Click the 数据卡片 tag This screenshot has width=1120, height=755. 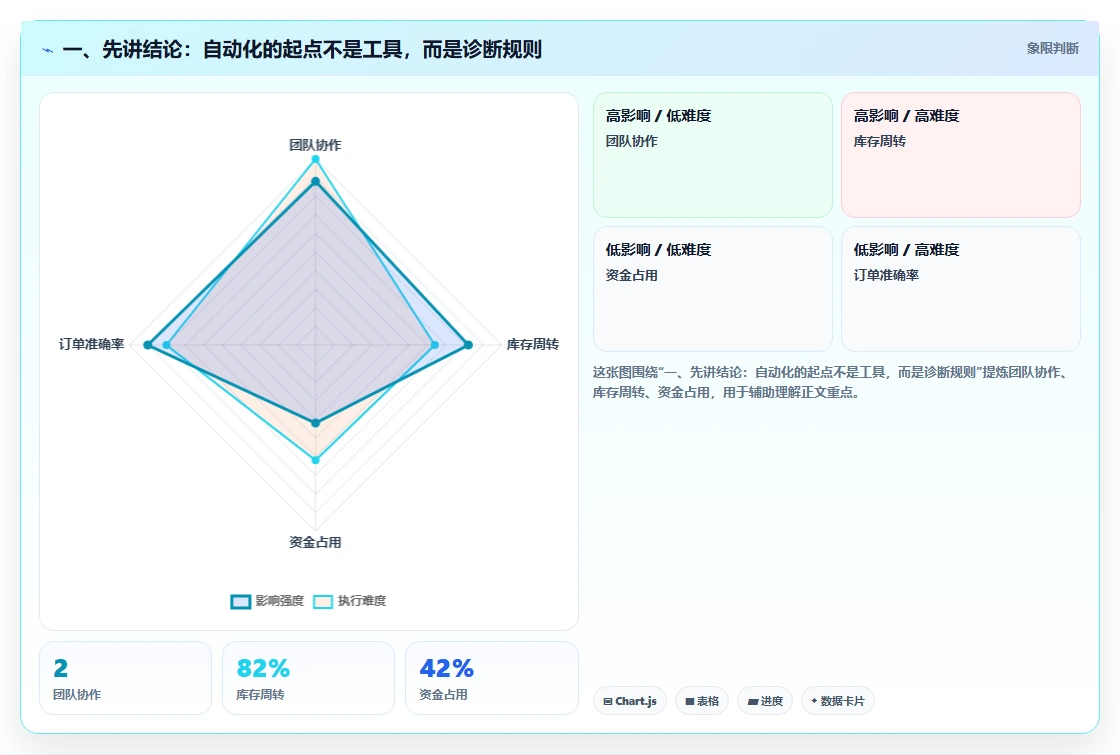point(838,701)
